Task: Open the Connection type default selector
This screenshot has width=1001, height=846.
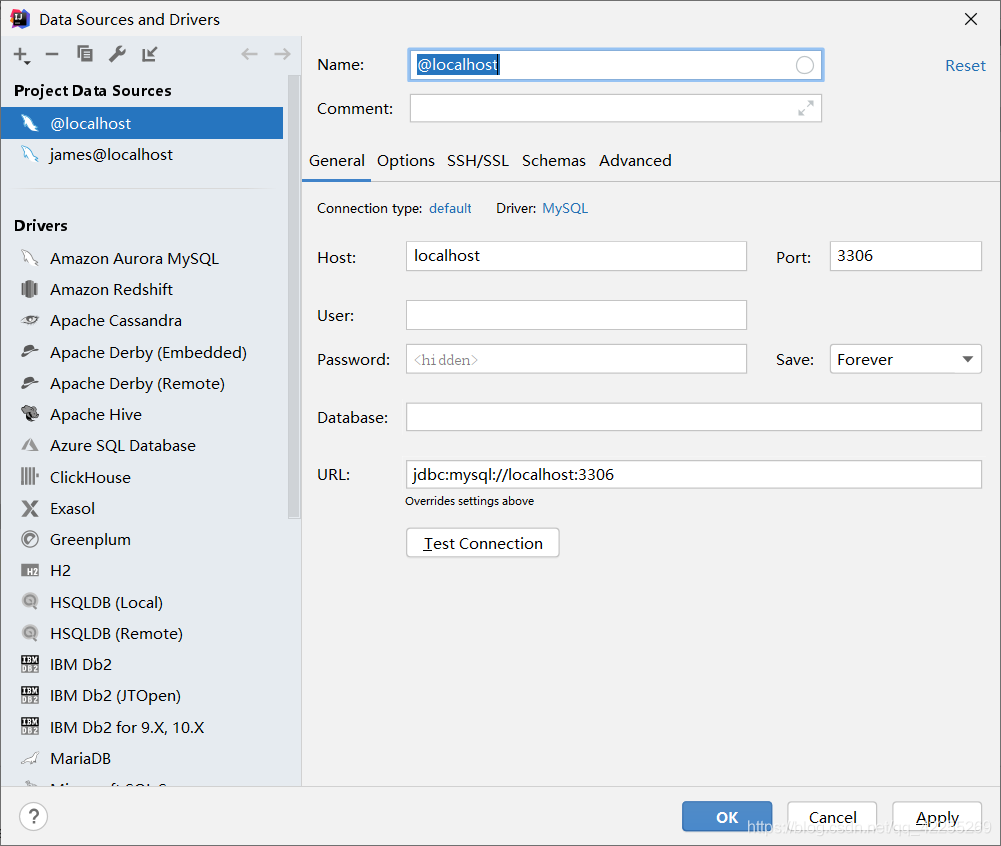Action: pos(450,208)
